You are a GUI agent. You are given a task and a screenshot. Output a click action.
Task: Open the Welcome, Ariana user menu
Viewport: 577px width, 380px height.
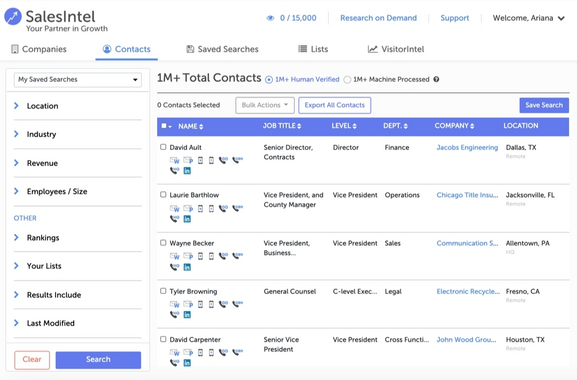click(x=528, y=18)
